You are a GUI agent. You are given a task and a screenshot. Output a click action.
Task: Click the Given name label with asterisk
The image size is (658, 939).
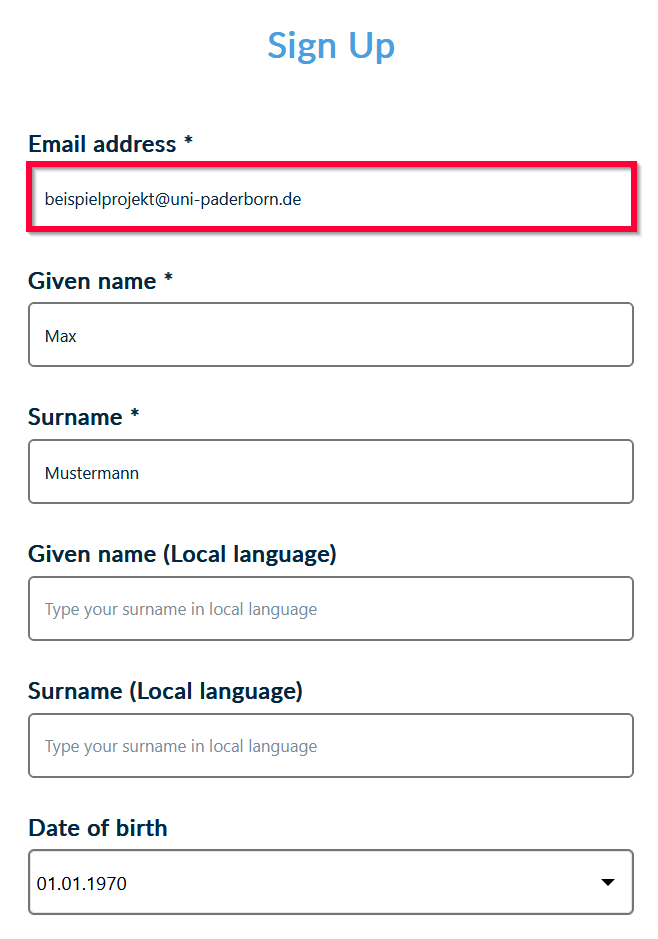click(x=92, y=281)
